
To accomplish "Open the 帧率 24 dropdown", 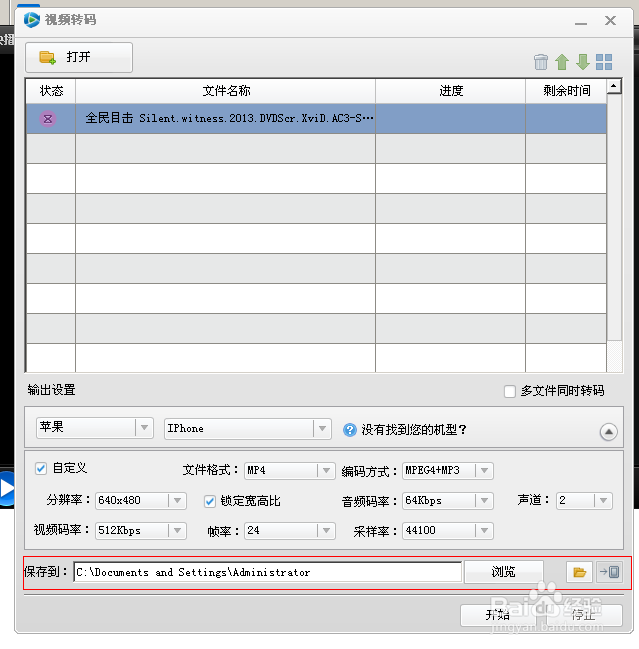I will pos(290,531).
